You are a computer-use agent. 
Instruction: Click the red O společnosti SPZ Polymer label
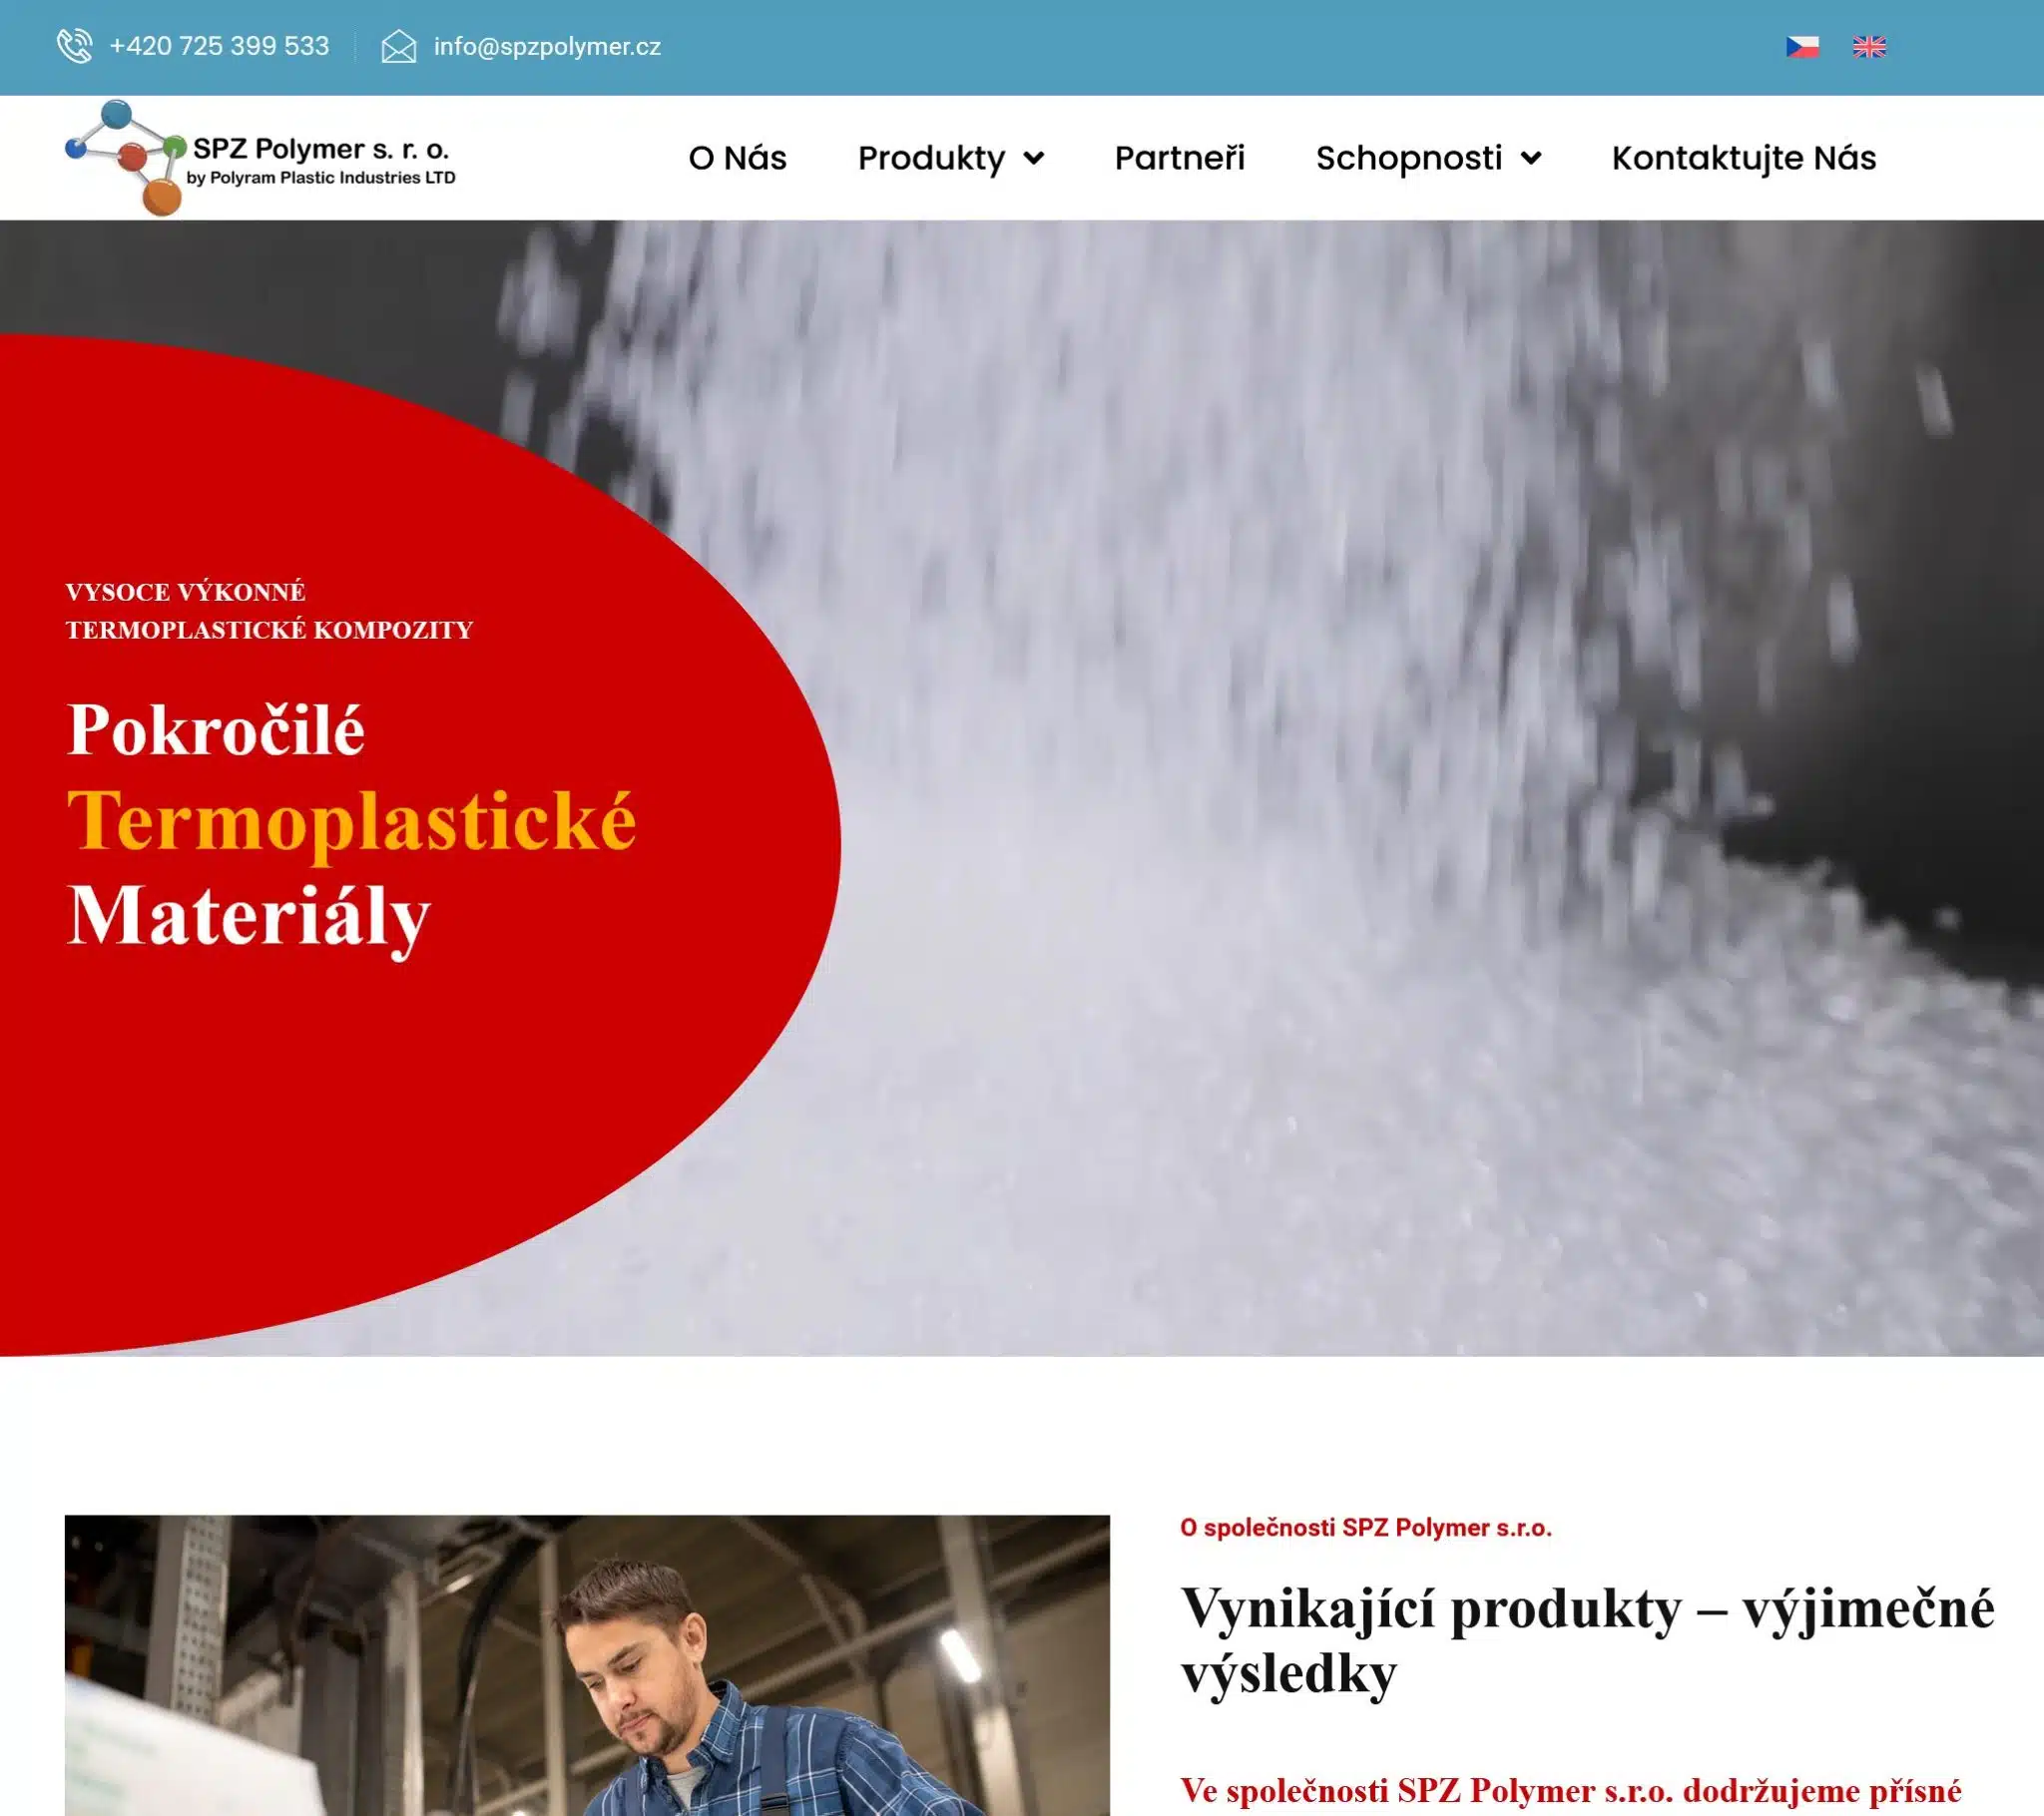tap(1365, 1528)
